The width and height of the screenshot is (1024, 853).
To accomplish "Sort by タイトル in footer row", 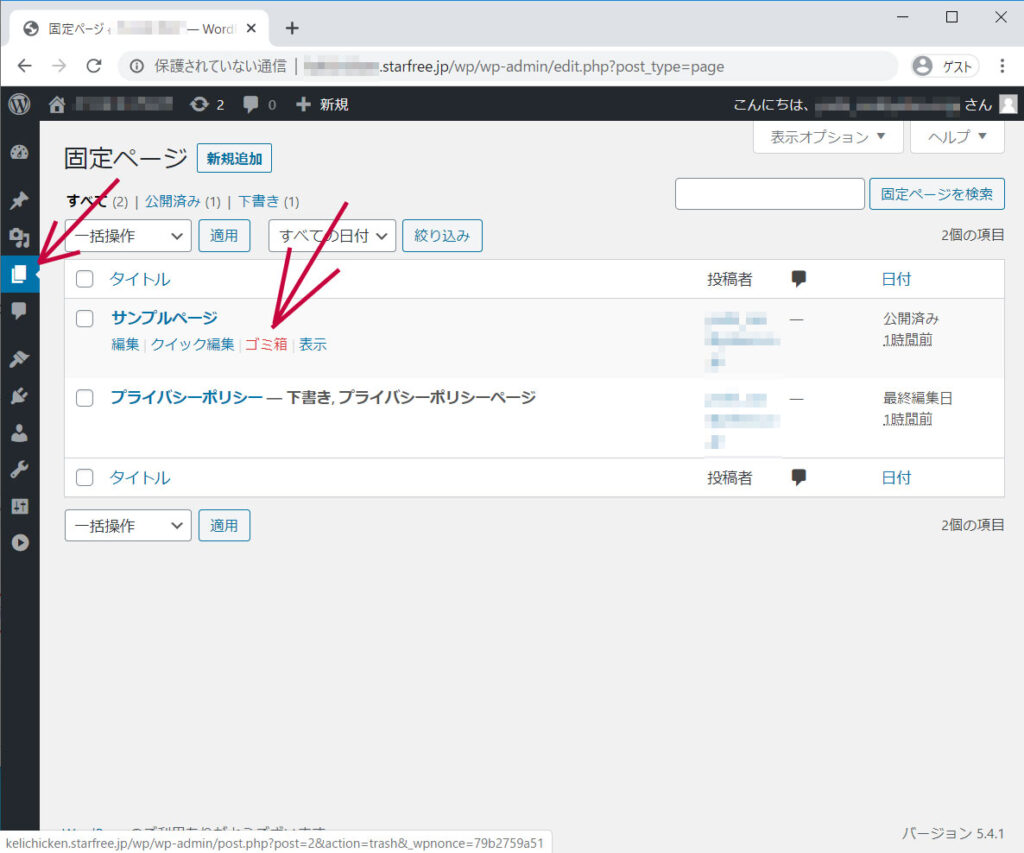I will click(x=140, y=478).
